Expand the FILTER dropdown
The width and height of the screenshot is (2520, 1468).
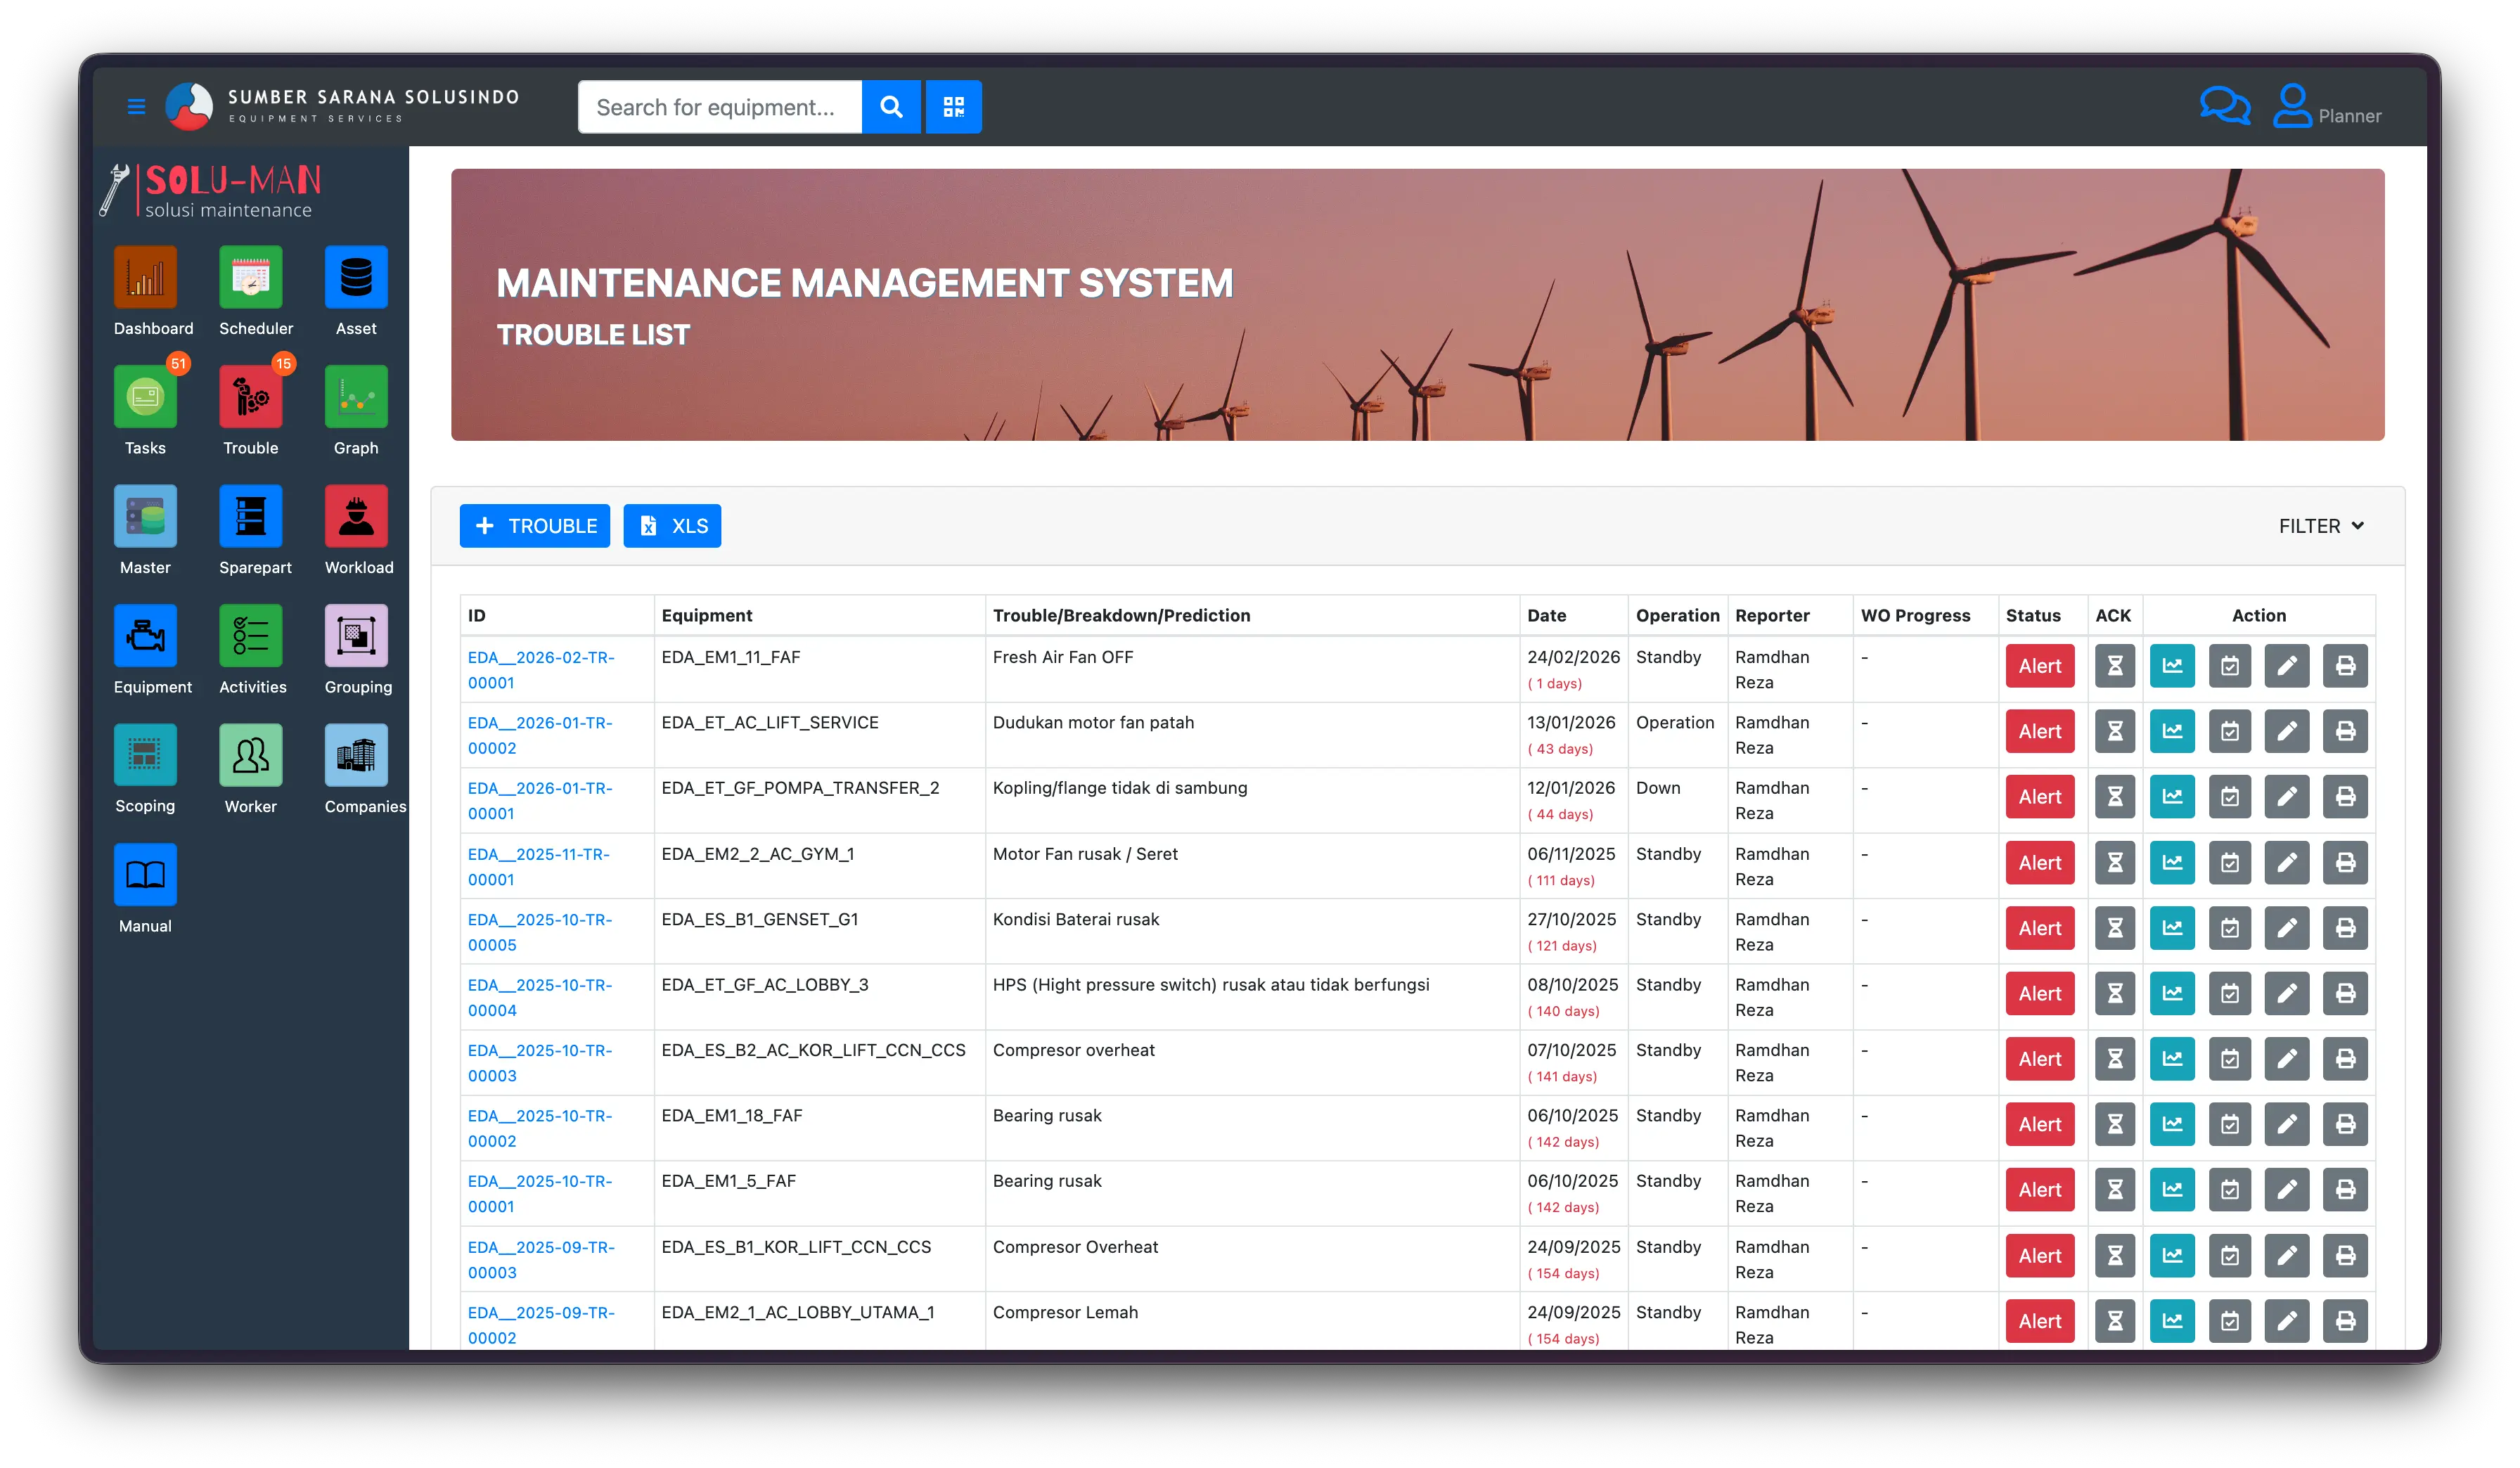(x=2320, y=526)
